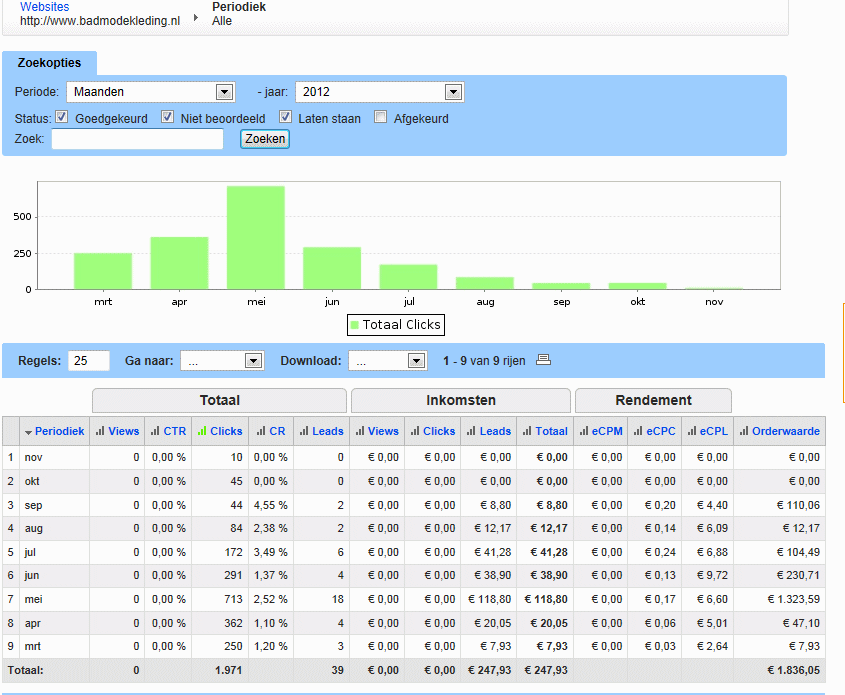This screenshot has height=695, width=845.
Task: Click the chart bar for jul
Action: click(408, 277)
